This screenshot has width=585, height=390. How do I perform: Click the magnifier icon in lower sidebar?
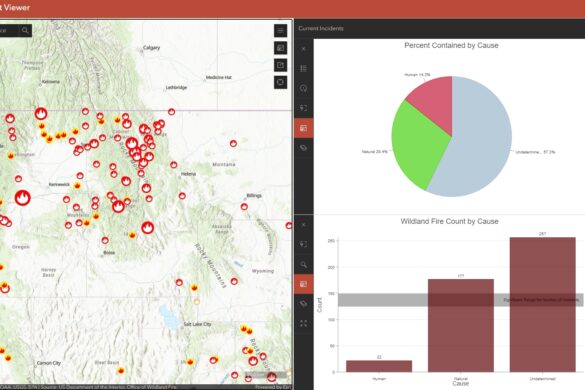pyautogui.click(x=303, y=264)
